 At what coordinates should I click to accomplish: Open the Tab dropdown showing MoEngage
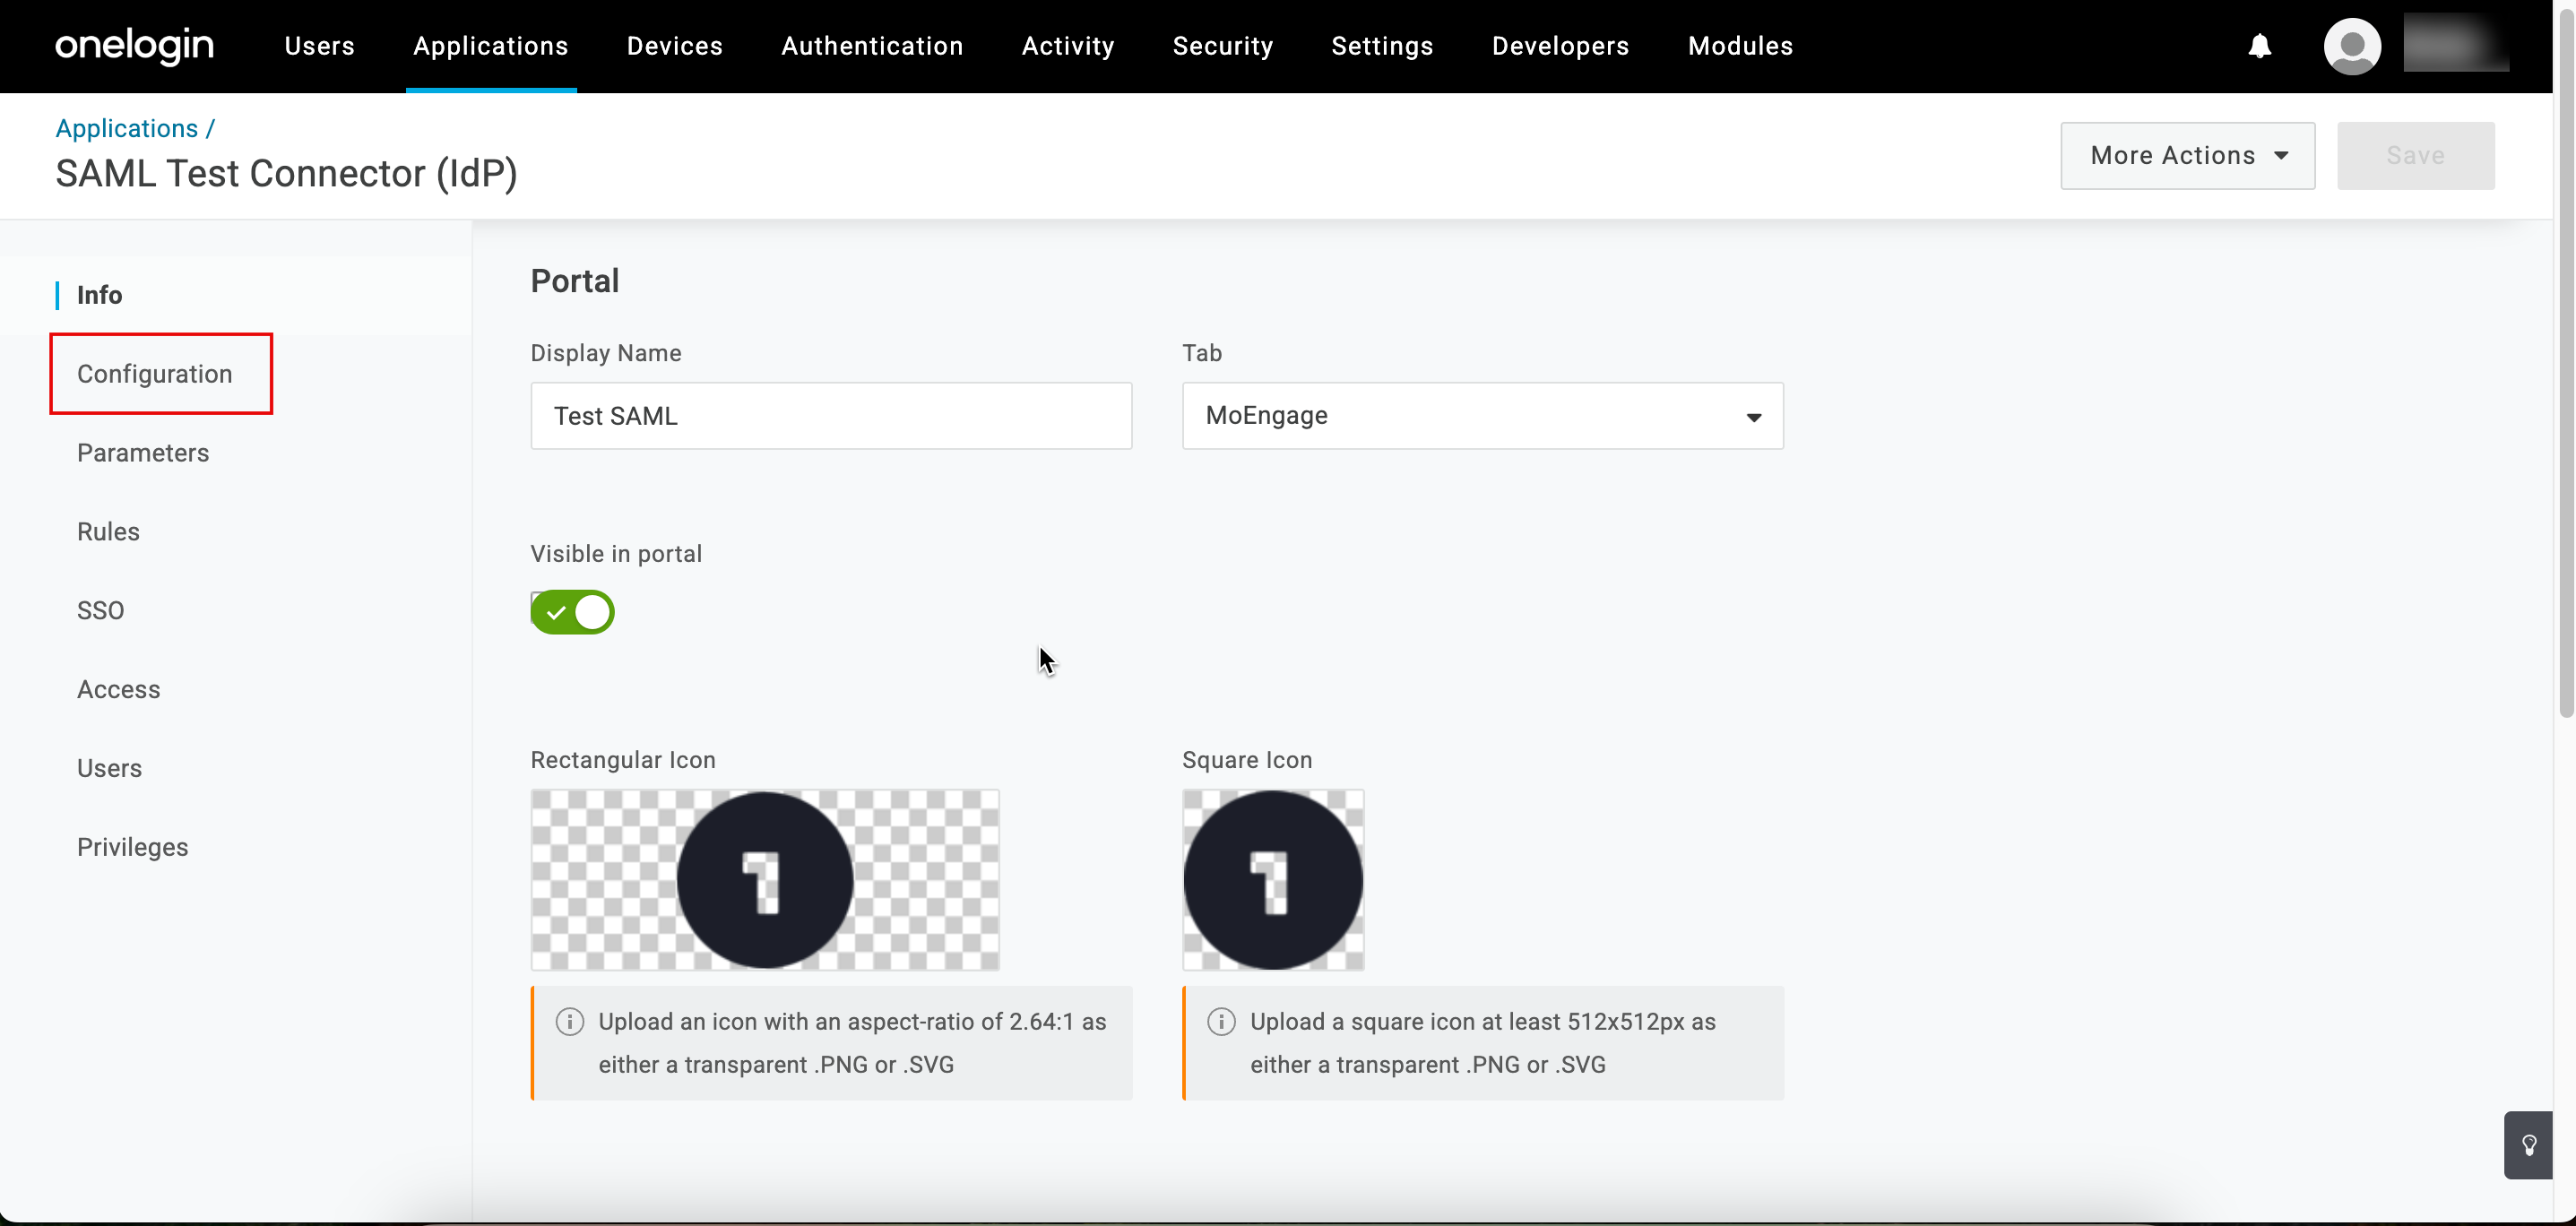coord(1482,416)
